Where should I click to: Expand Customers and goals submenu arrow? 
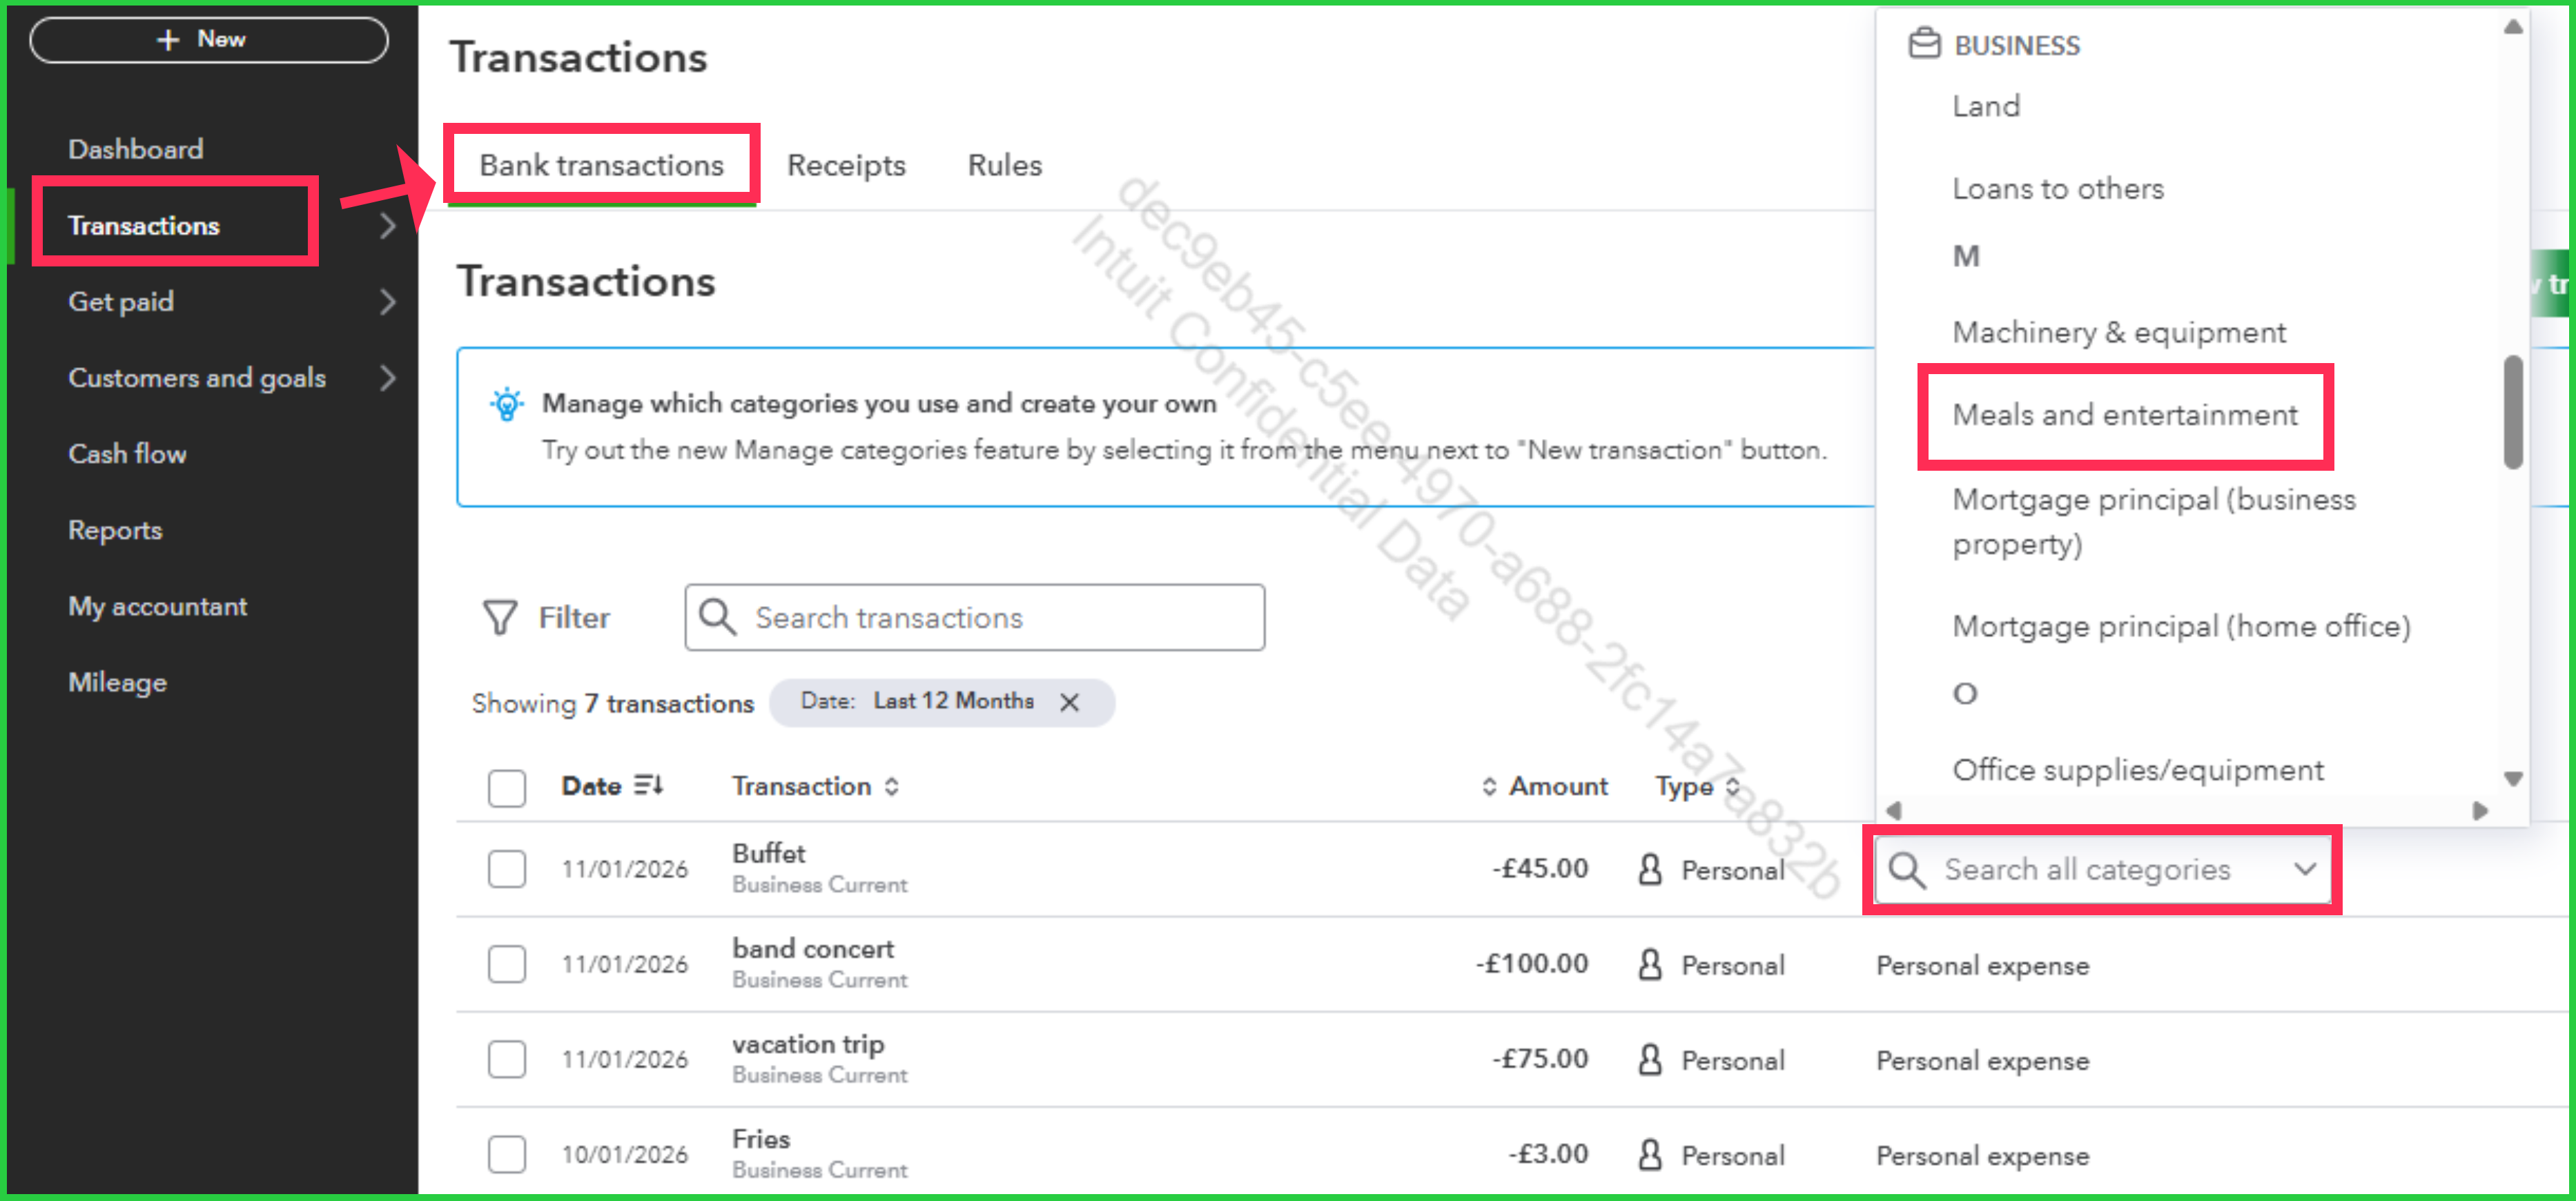[388, 378]
